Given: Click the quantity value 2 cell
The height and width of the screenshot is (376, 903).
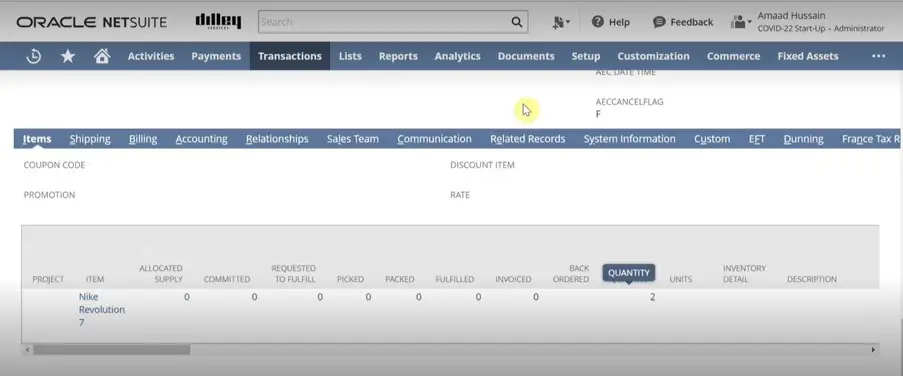Looking at the screenshot, I should [x=652, y=297].
